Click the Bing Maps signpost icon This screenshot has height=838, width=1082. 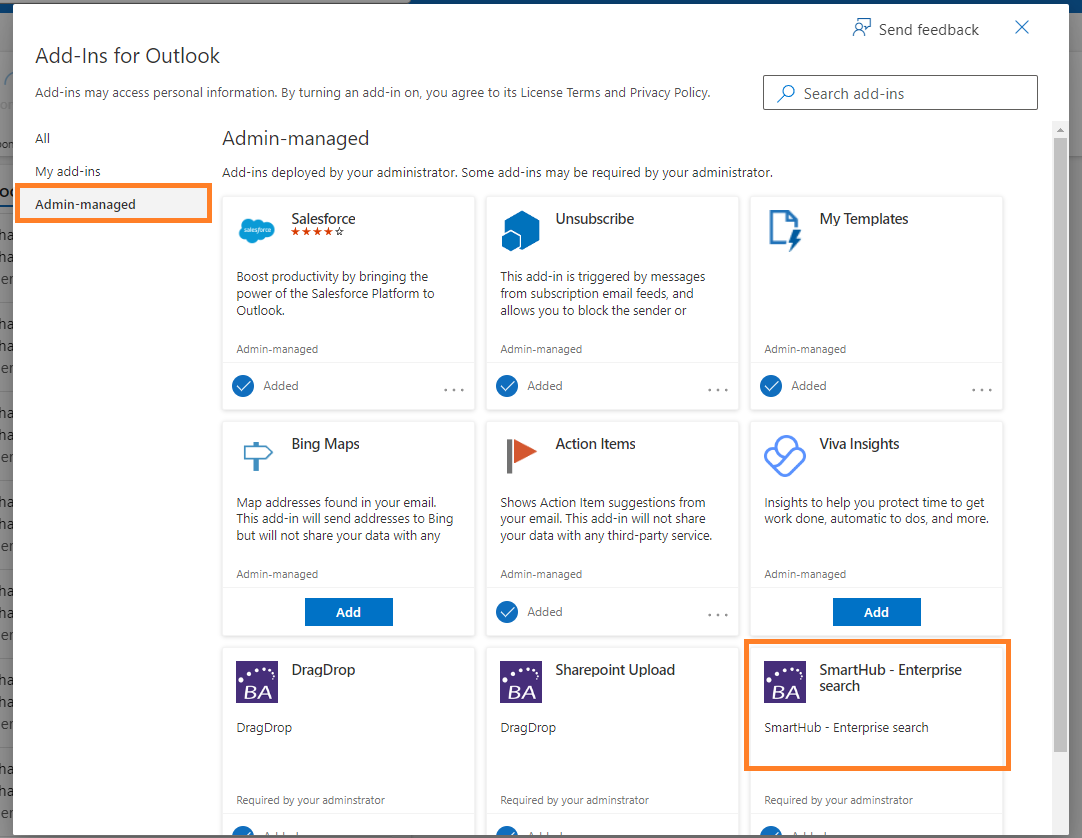coord(257,456)
